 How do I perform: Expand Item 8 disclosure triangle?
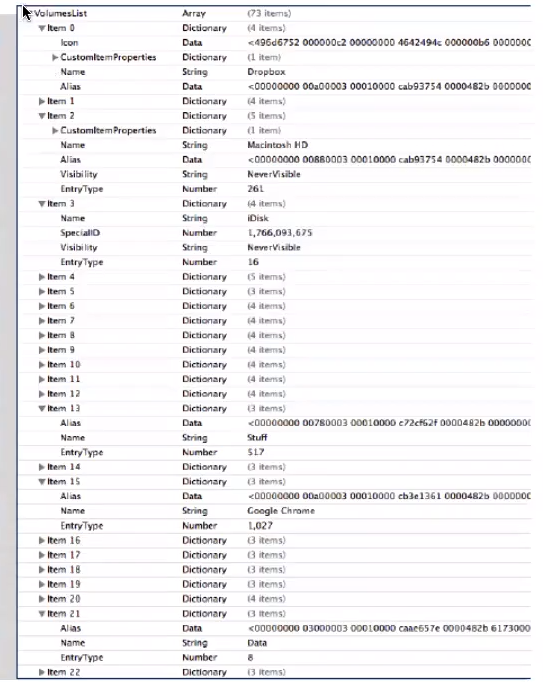point(42,335)
